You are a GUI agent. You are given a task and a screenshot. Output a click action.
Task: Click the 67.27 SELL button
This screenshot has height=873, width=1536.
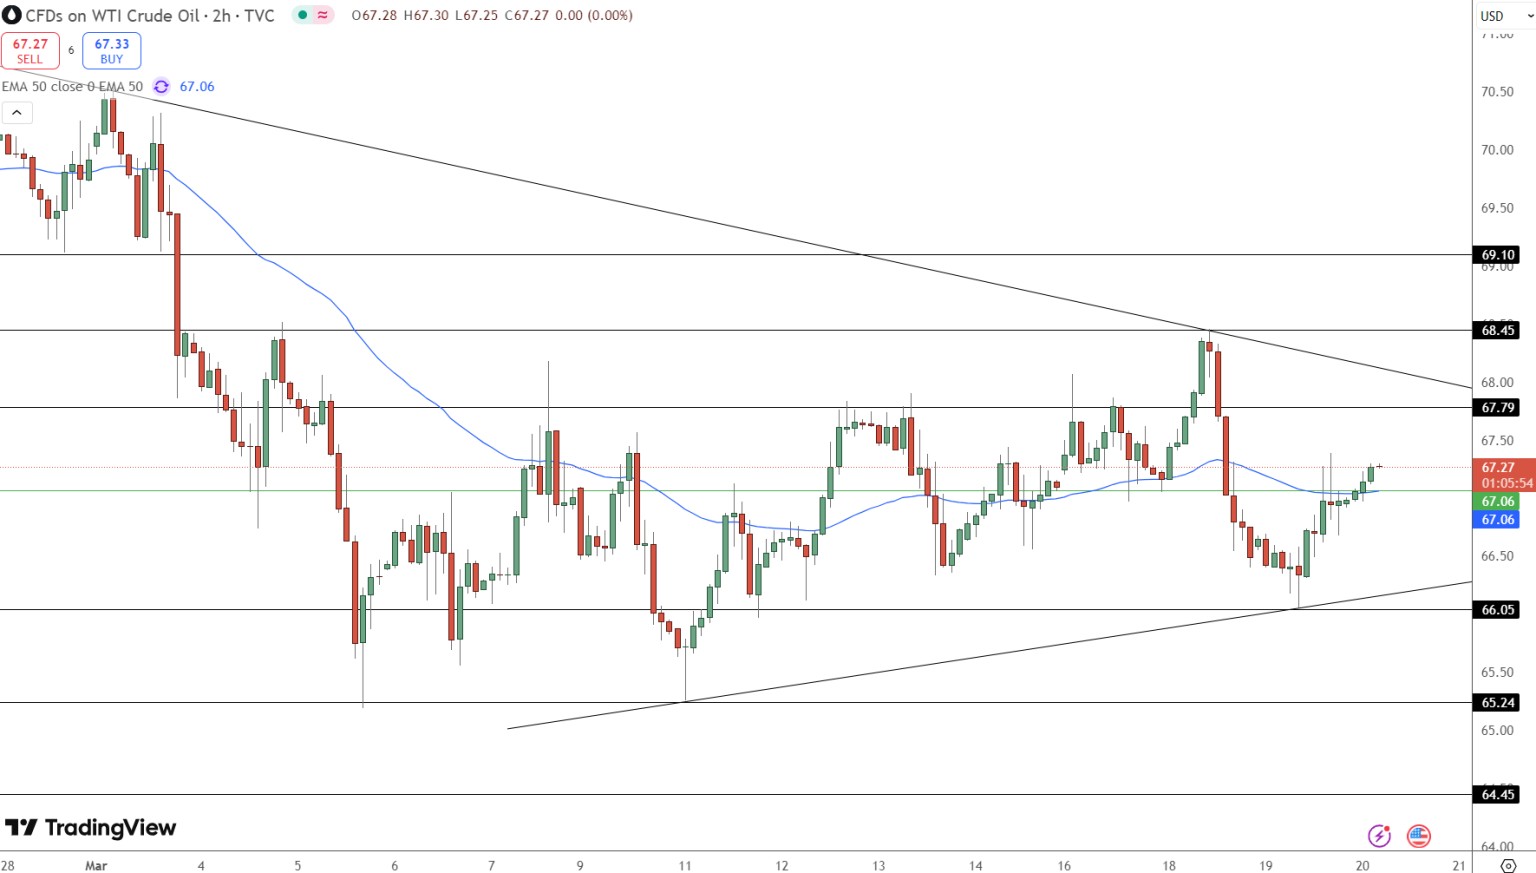pos(30,51)
